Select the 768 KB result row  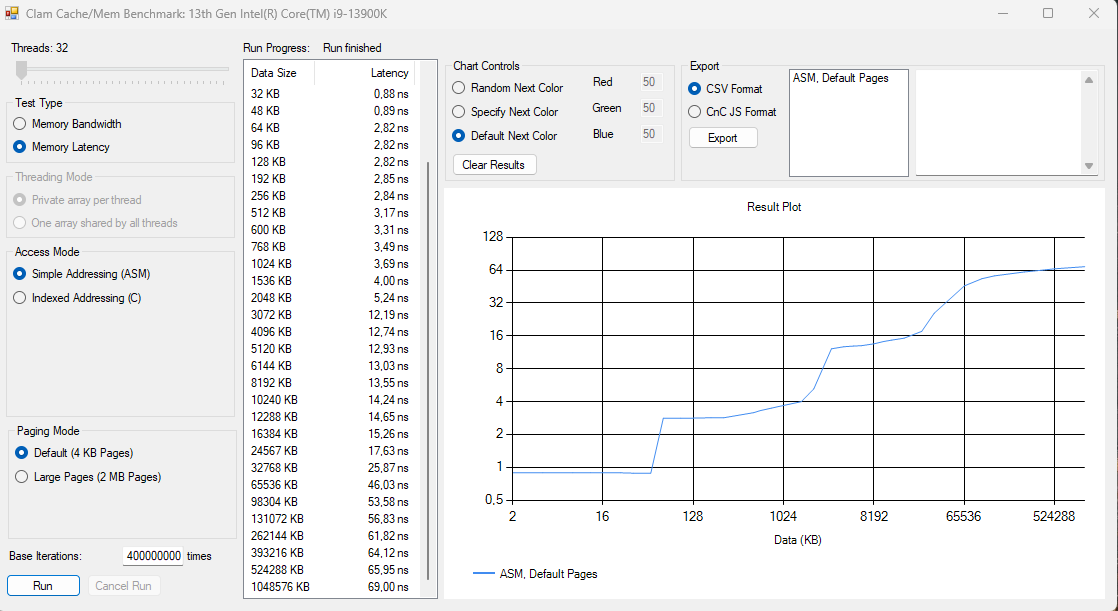tap(330, 247)
